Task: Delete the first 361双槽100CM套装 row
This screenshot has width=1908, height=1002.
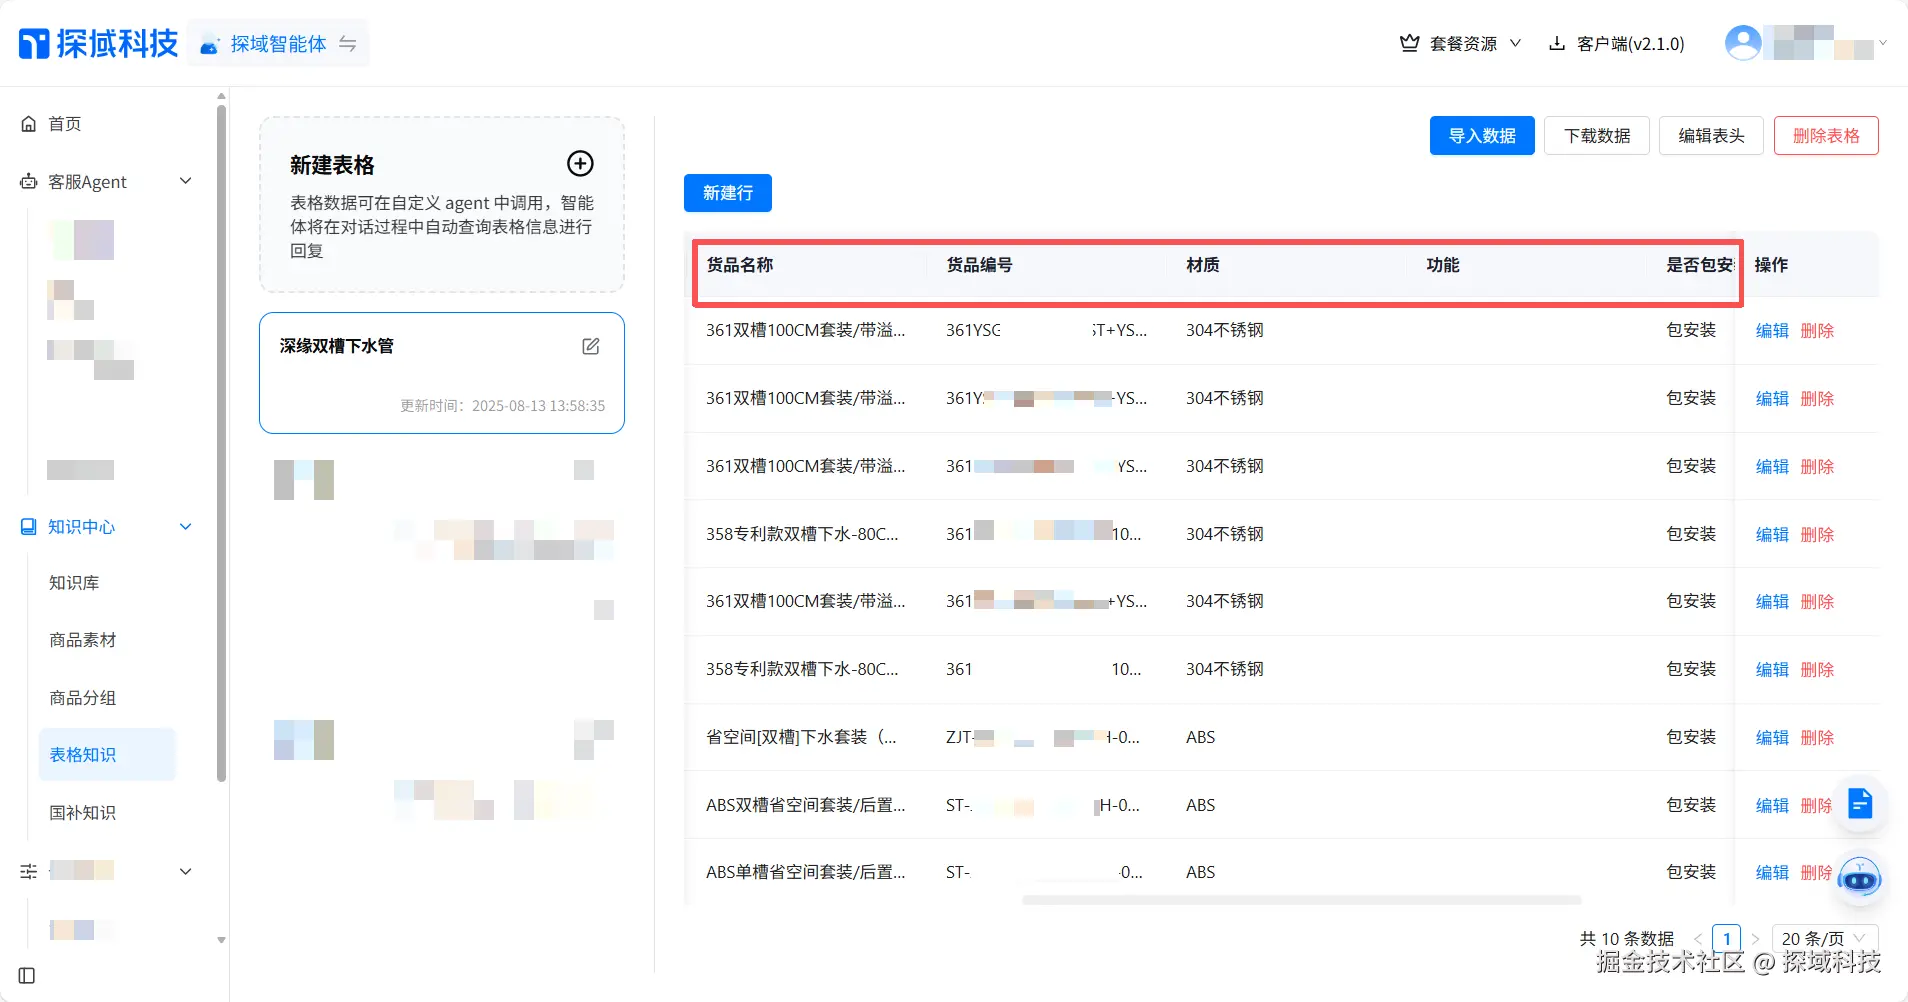Action: 1817,331
